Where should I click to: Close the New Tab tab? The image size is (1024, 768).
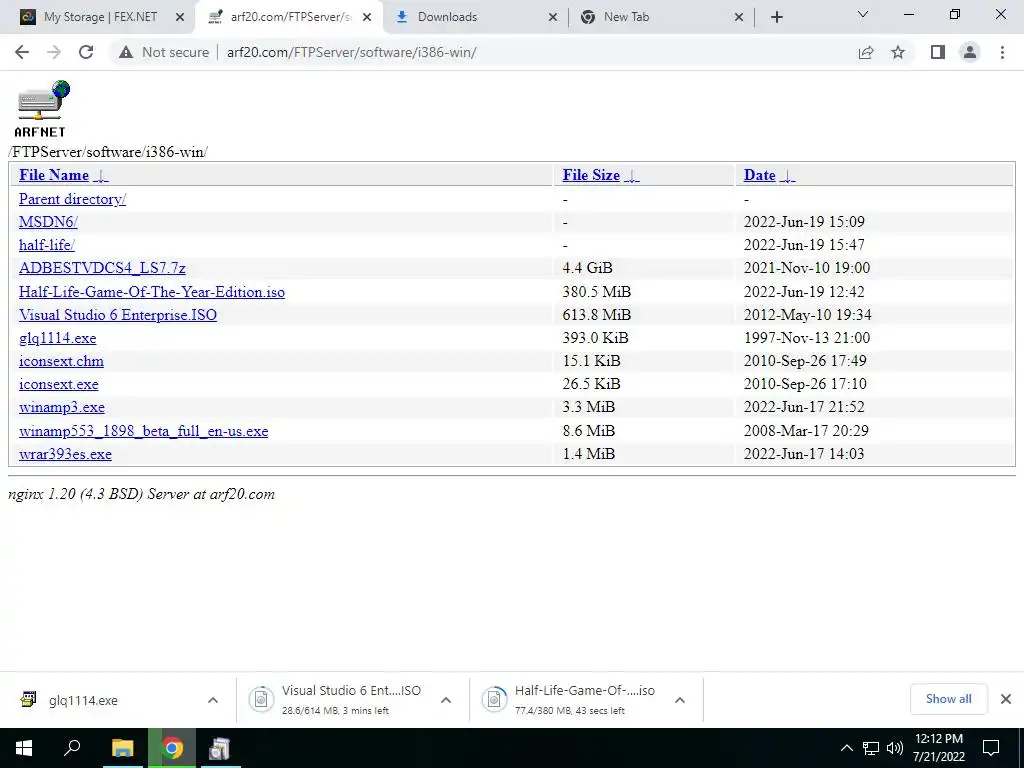point(739,17)
